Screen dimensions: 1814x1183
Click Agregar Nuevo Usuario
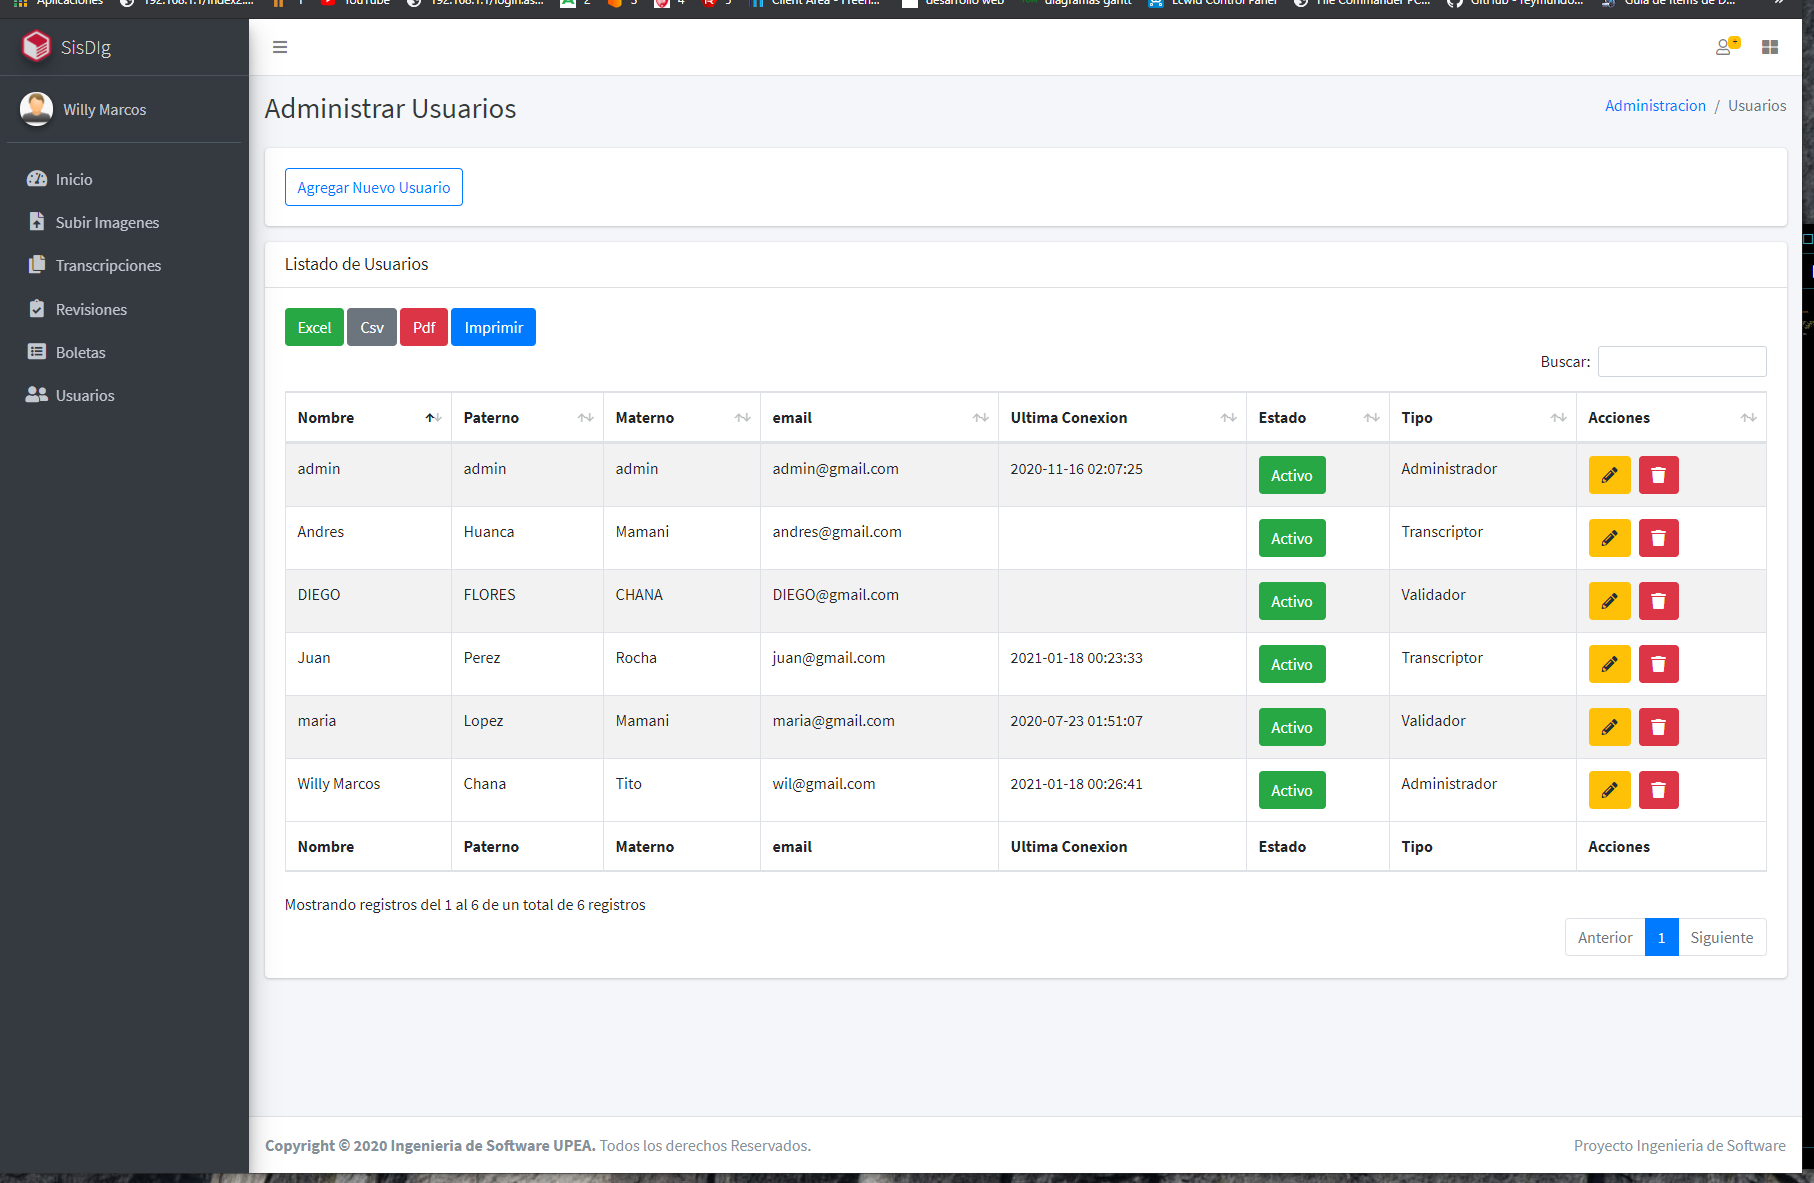point(373,187)
